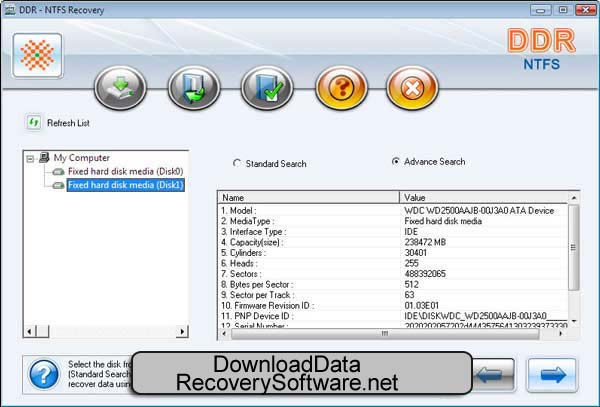Click the details table horizontal scrollbar thumb
600x407 pixels.
click(385, 334)
